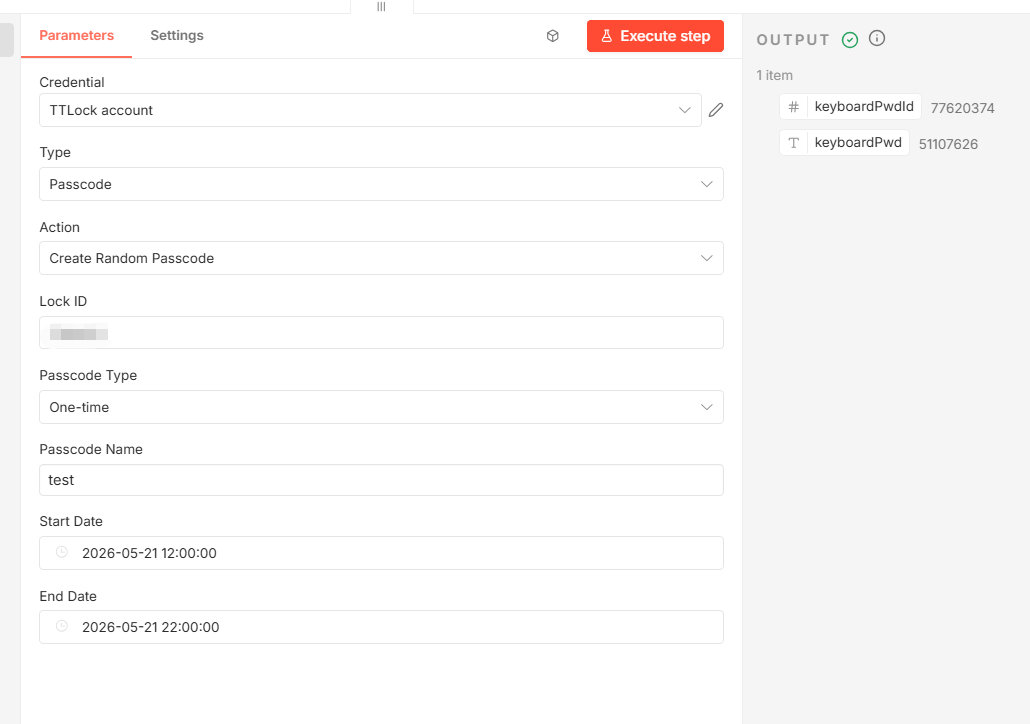
Task: Click output value 77620374
Action: click(962, 108)
